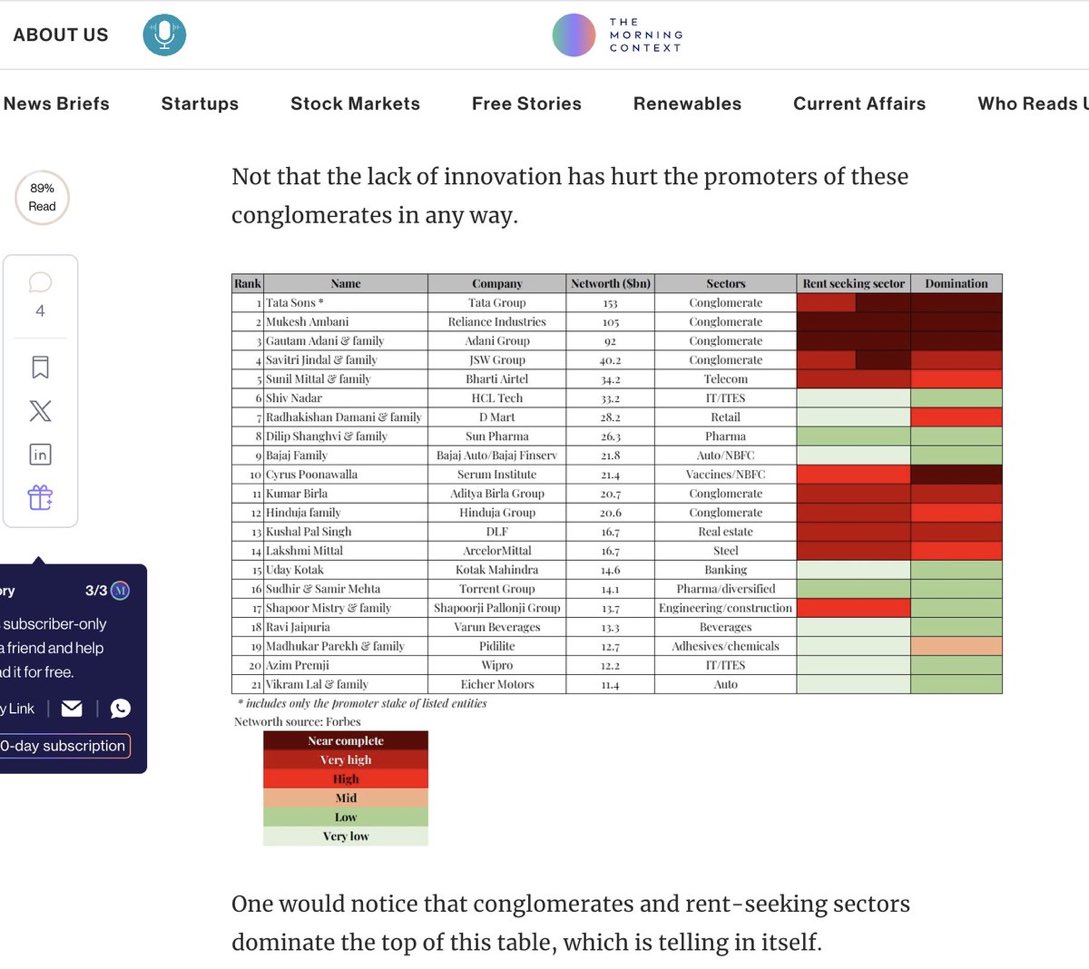Click 'Domination' column header
The width and height of the screenshot is (1089, 969).
(x=956, y=283)
